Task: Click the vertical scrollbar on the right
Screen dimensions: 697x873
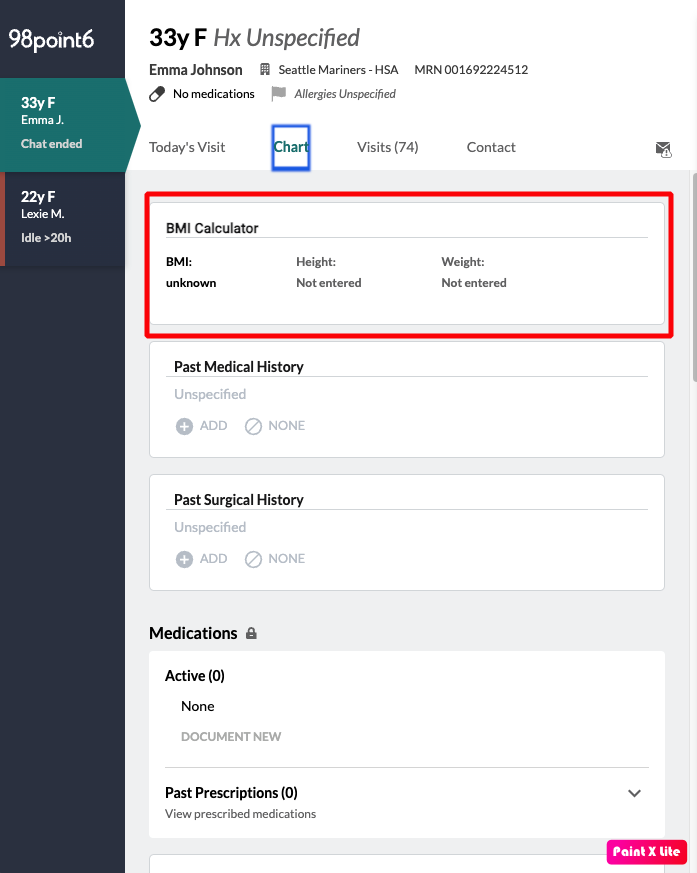Action: tap(692, 280)
